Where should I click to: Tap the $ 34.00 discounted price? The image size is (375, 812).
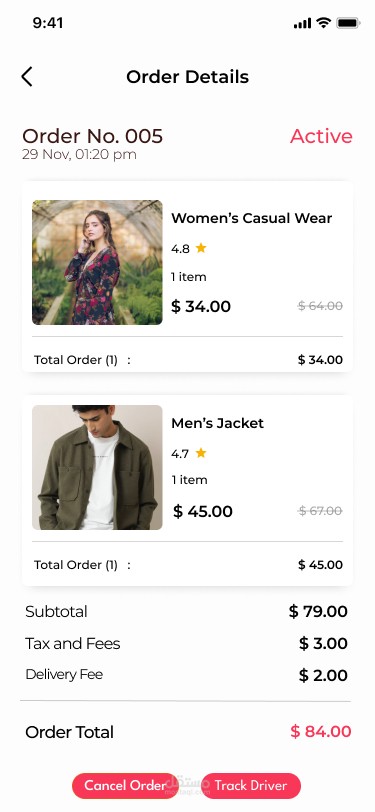click(x=201, y=306)
